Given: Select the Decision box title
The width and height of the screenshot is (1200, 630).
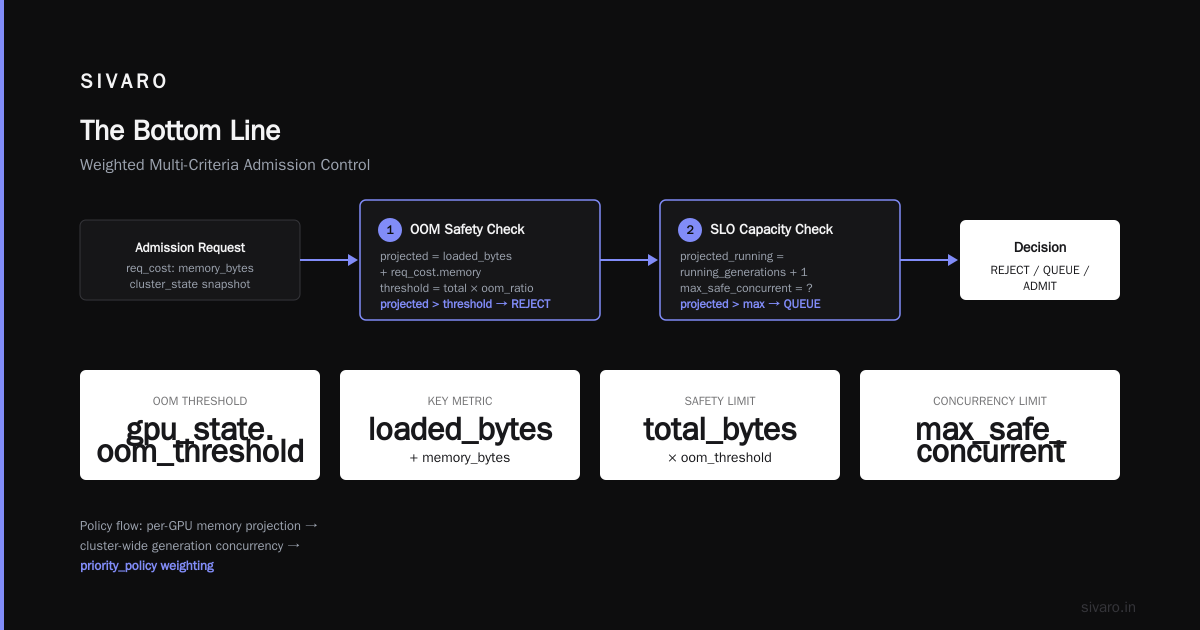Looking at the screenshot, I should [x=1040, y=248].
